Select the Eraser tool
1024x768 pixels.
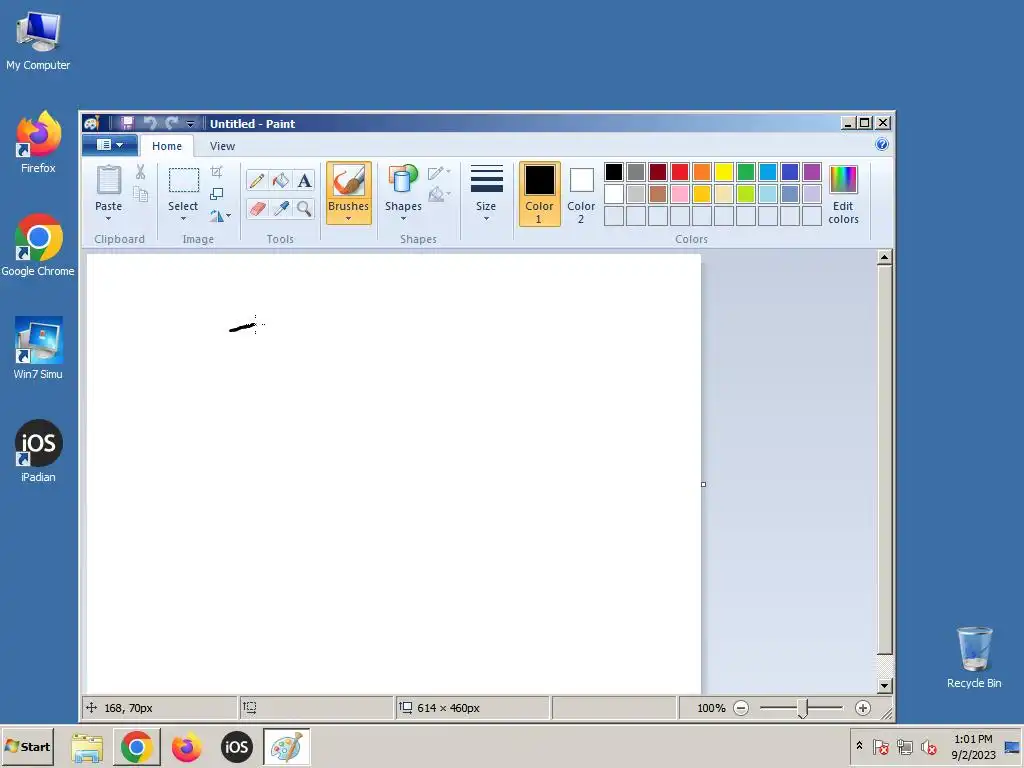click(x=257, y=208)
